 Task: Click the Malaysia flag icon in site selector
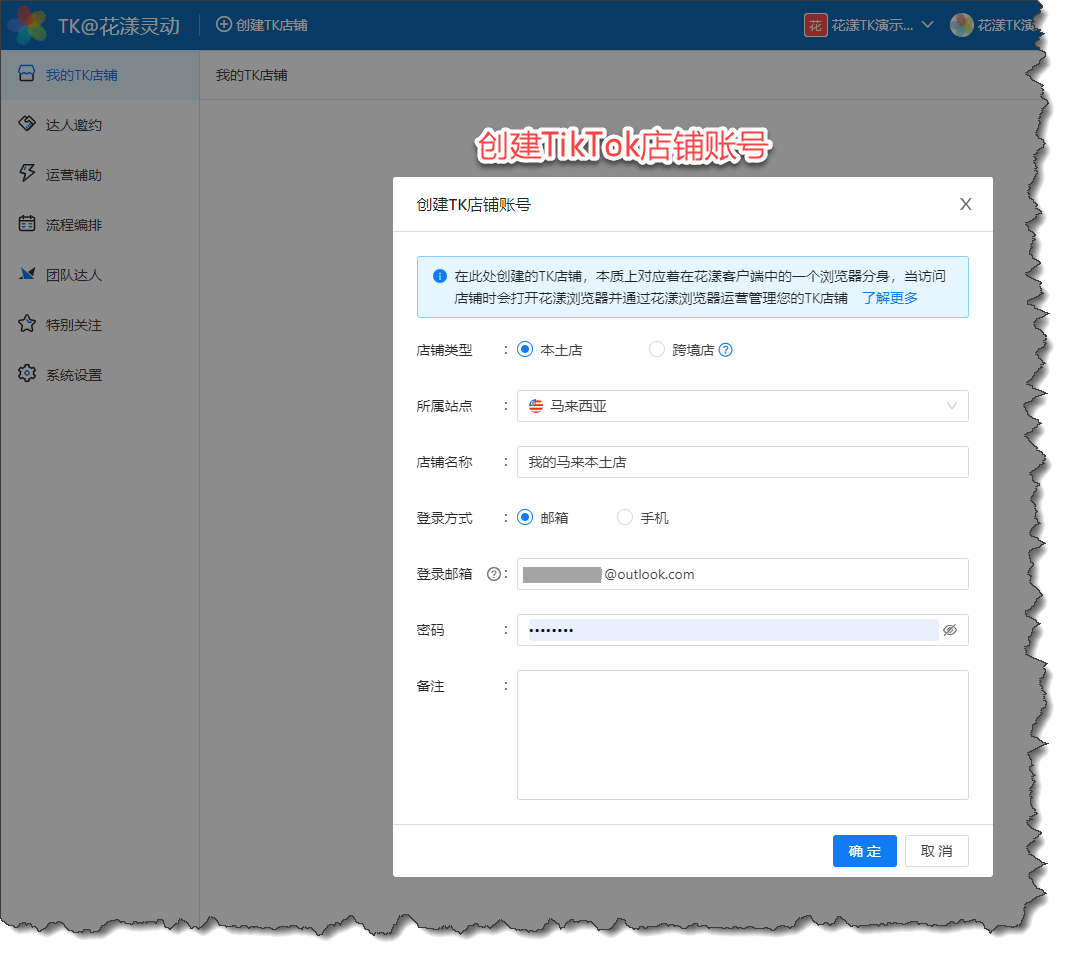(536, 406)
